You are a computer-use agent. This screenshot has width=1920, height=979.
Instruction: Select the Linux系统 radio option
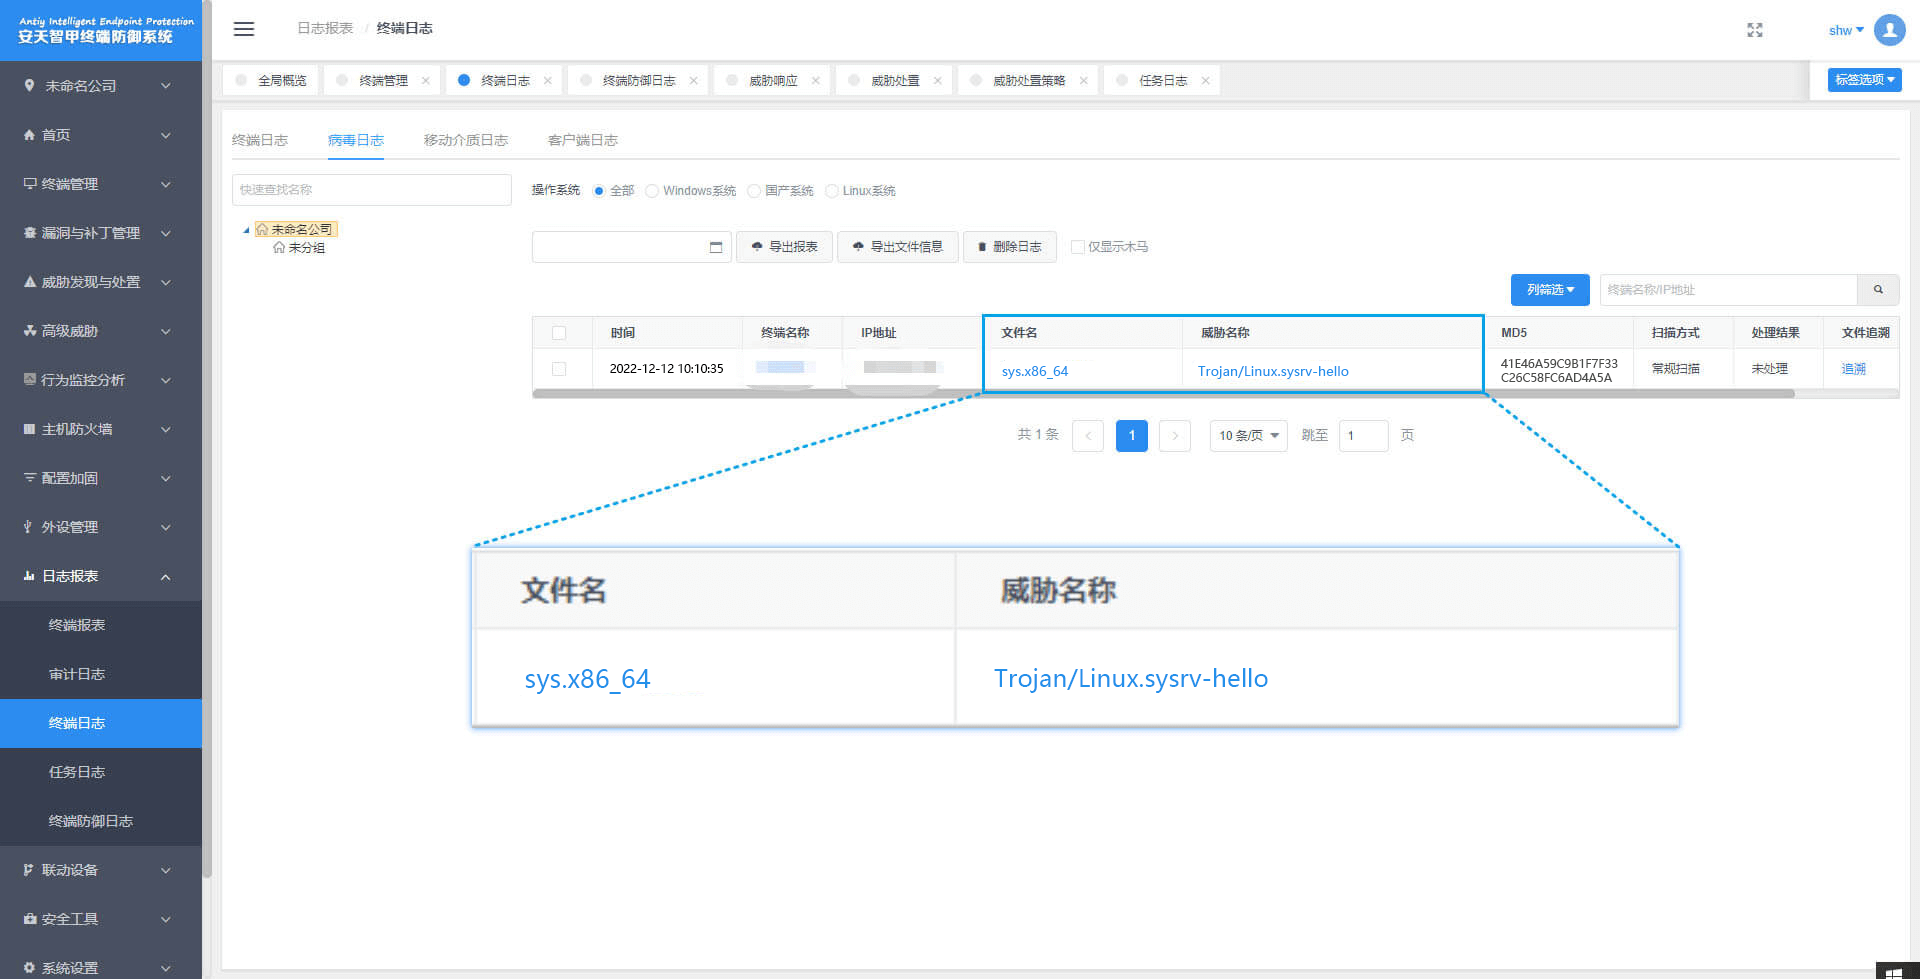coord(832,191)
